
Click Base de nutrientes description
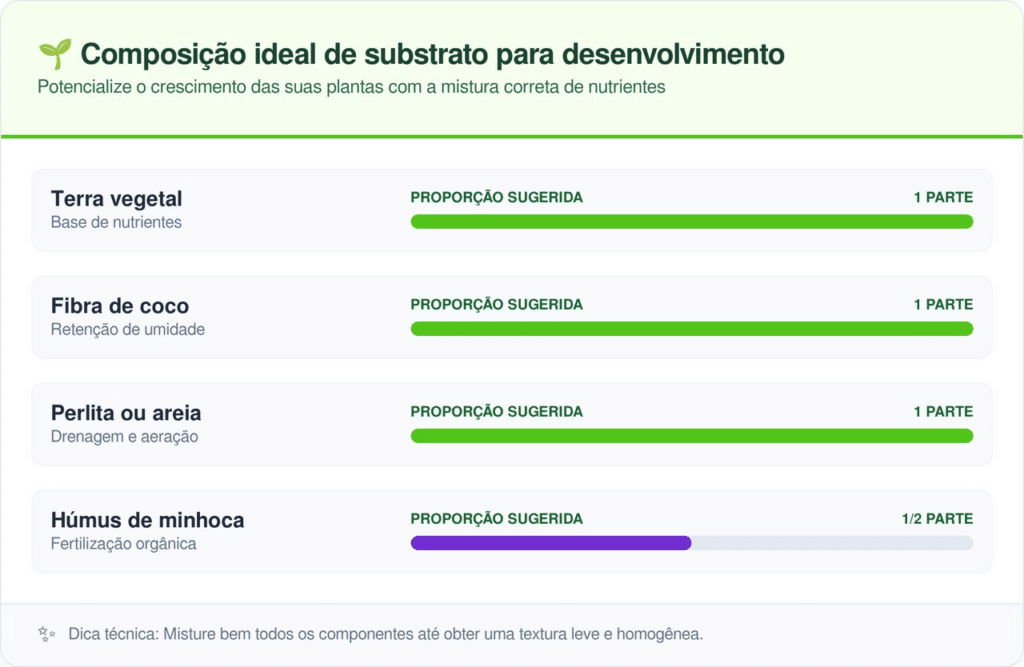[116, 222]
